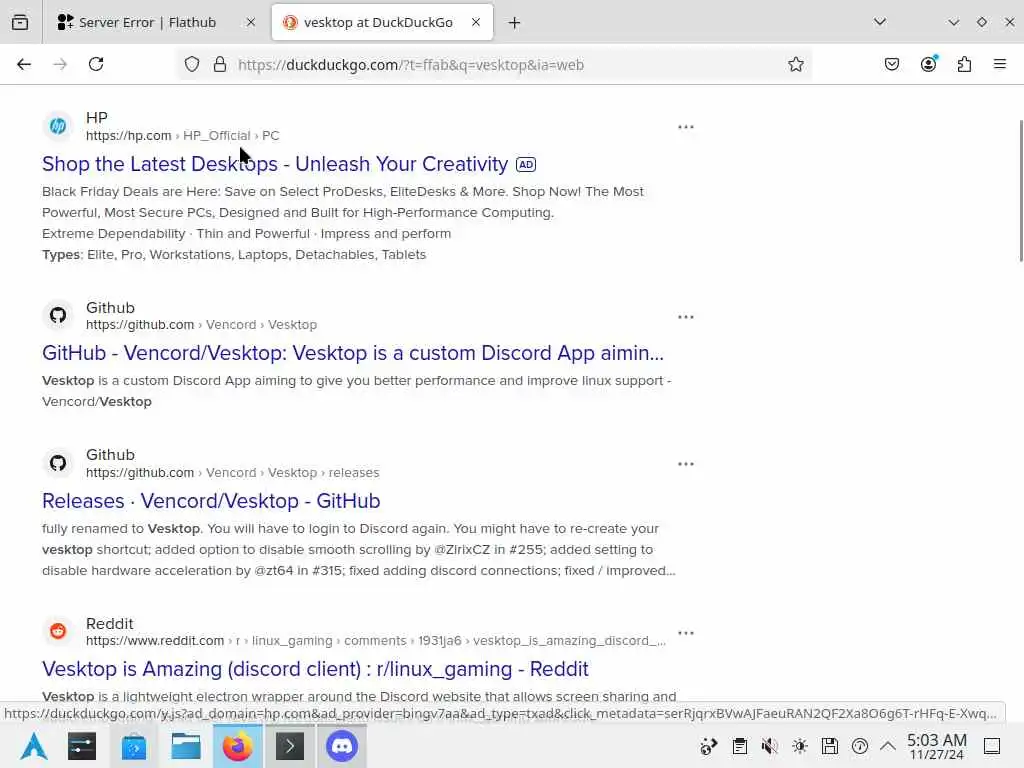Screen dimensions: 1024x768
Task: Expand the list all tabs chevron
Action: coord(880,22)
